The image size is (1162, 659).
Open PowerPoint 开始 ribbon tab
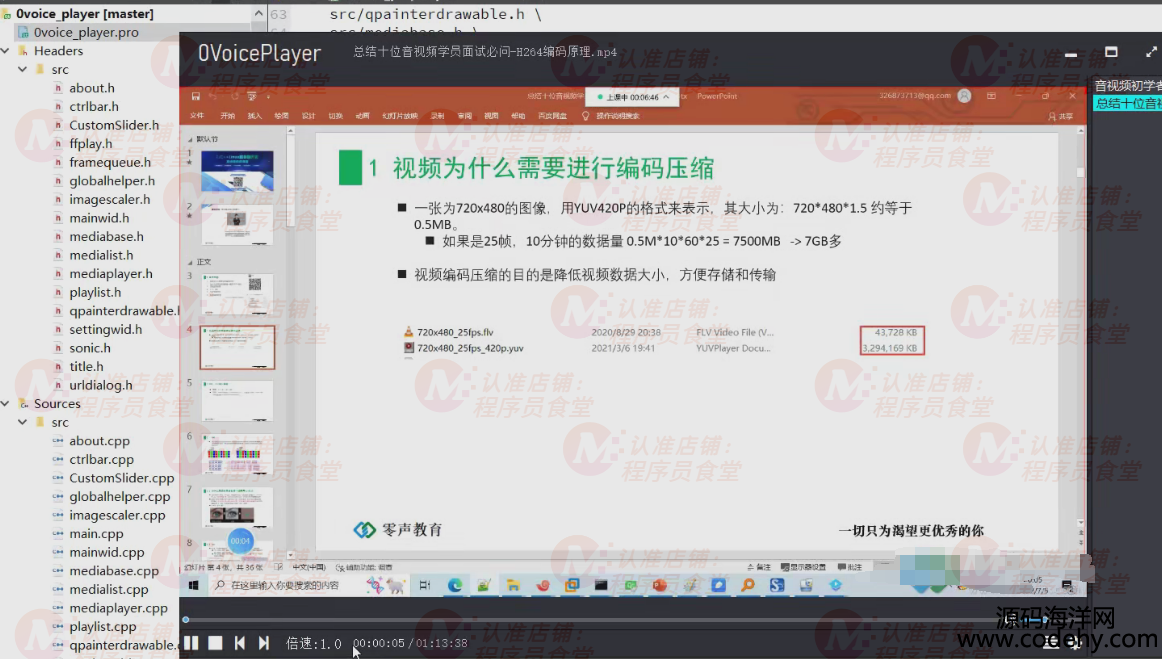click(228, 116)
